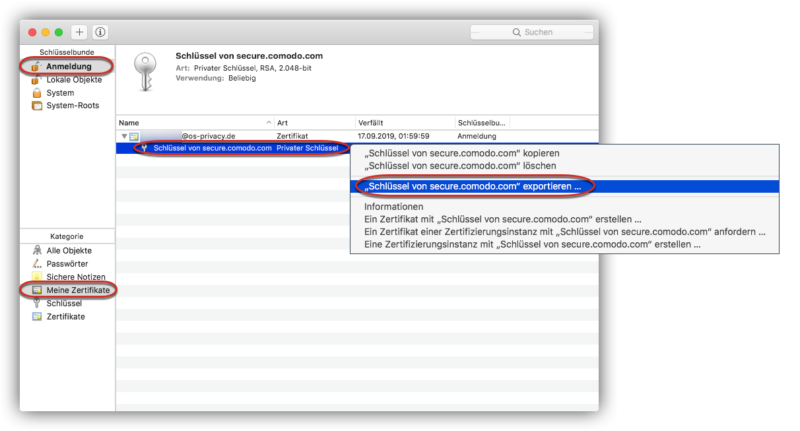This screenshot has width=800, height=431.
Task: Choose Zertifikate category
Action: [x=67, y=316]
